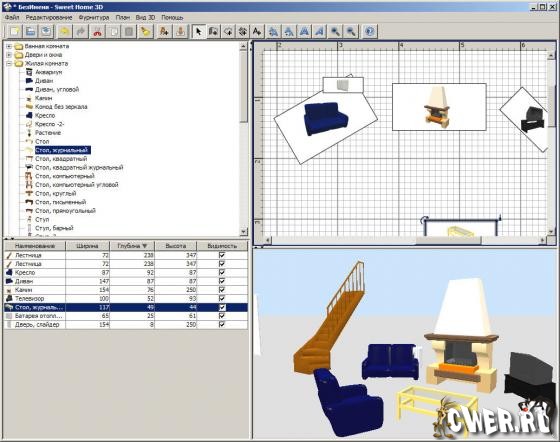Choose the Create walls tool
This screenshot has height=442, width=560.
(214, 32)
